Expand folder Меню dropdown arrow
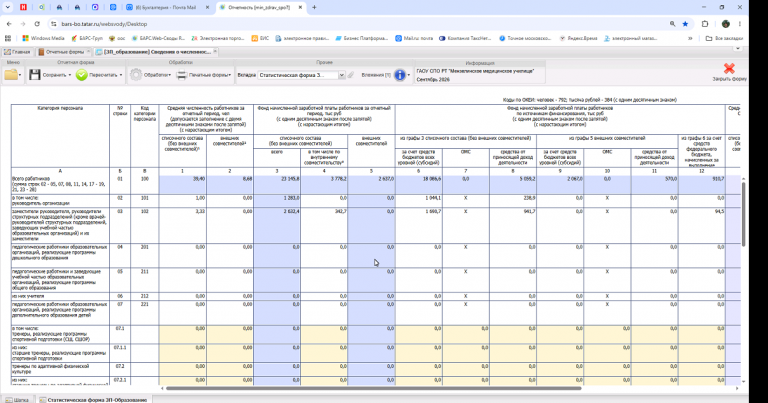Viewport: 768px width, 403px height. pyautogui.click(x=21, y=75)
